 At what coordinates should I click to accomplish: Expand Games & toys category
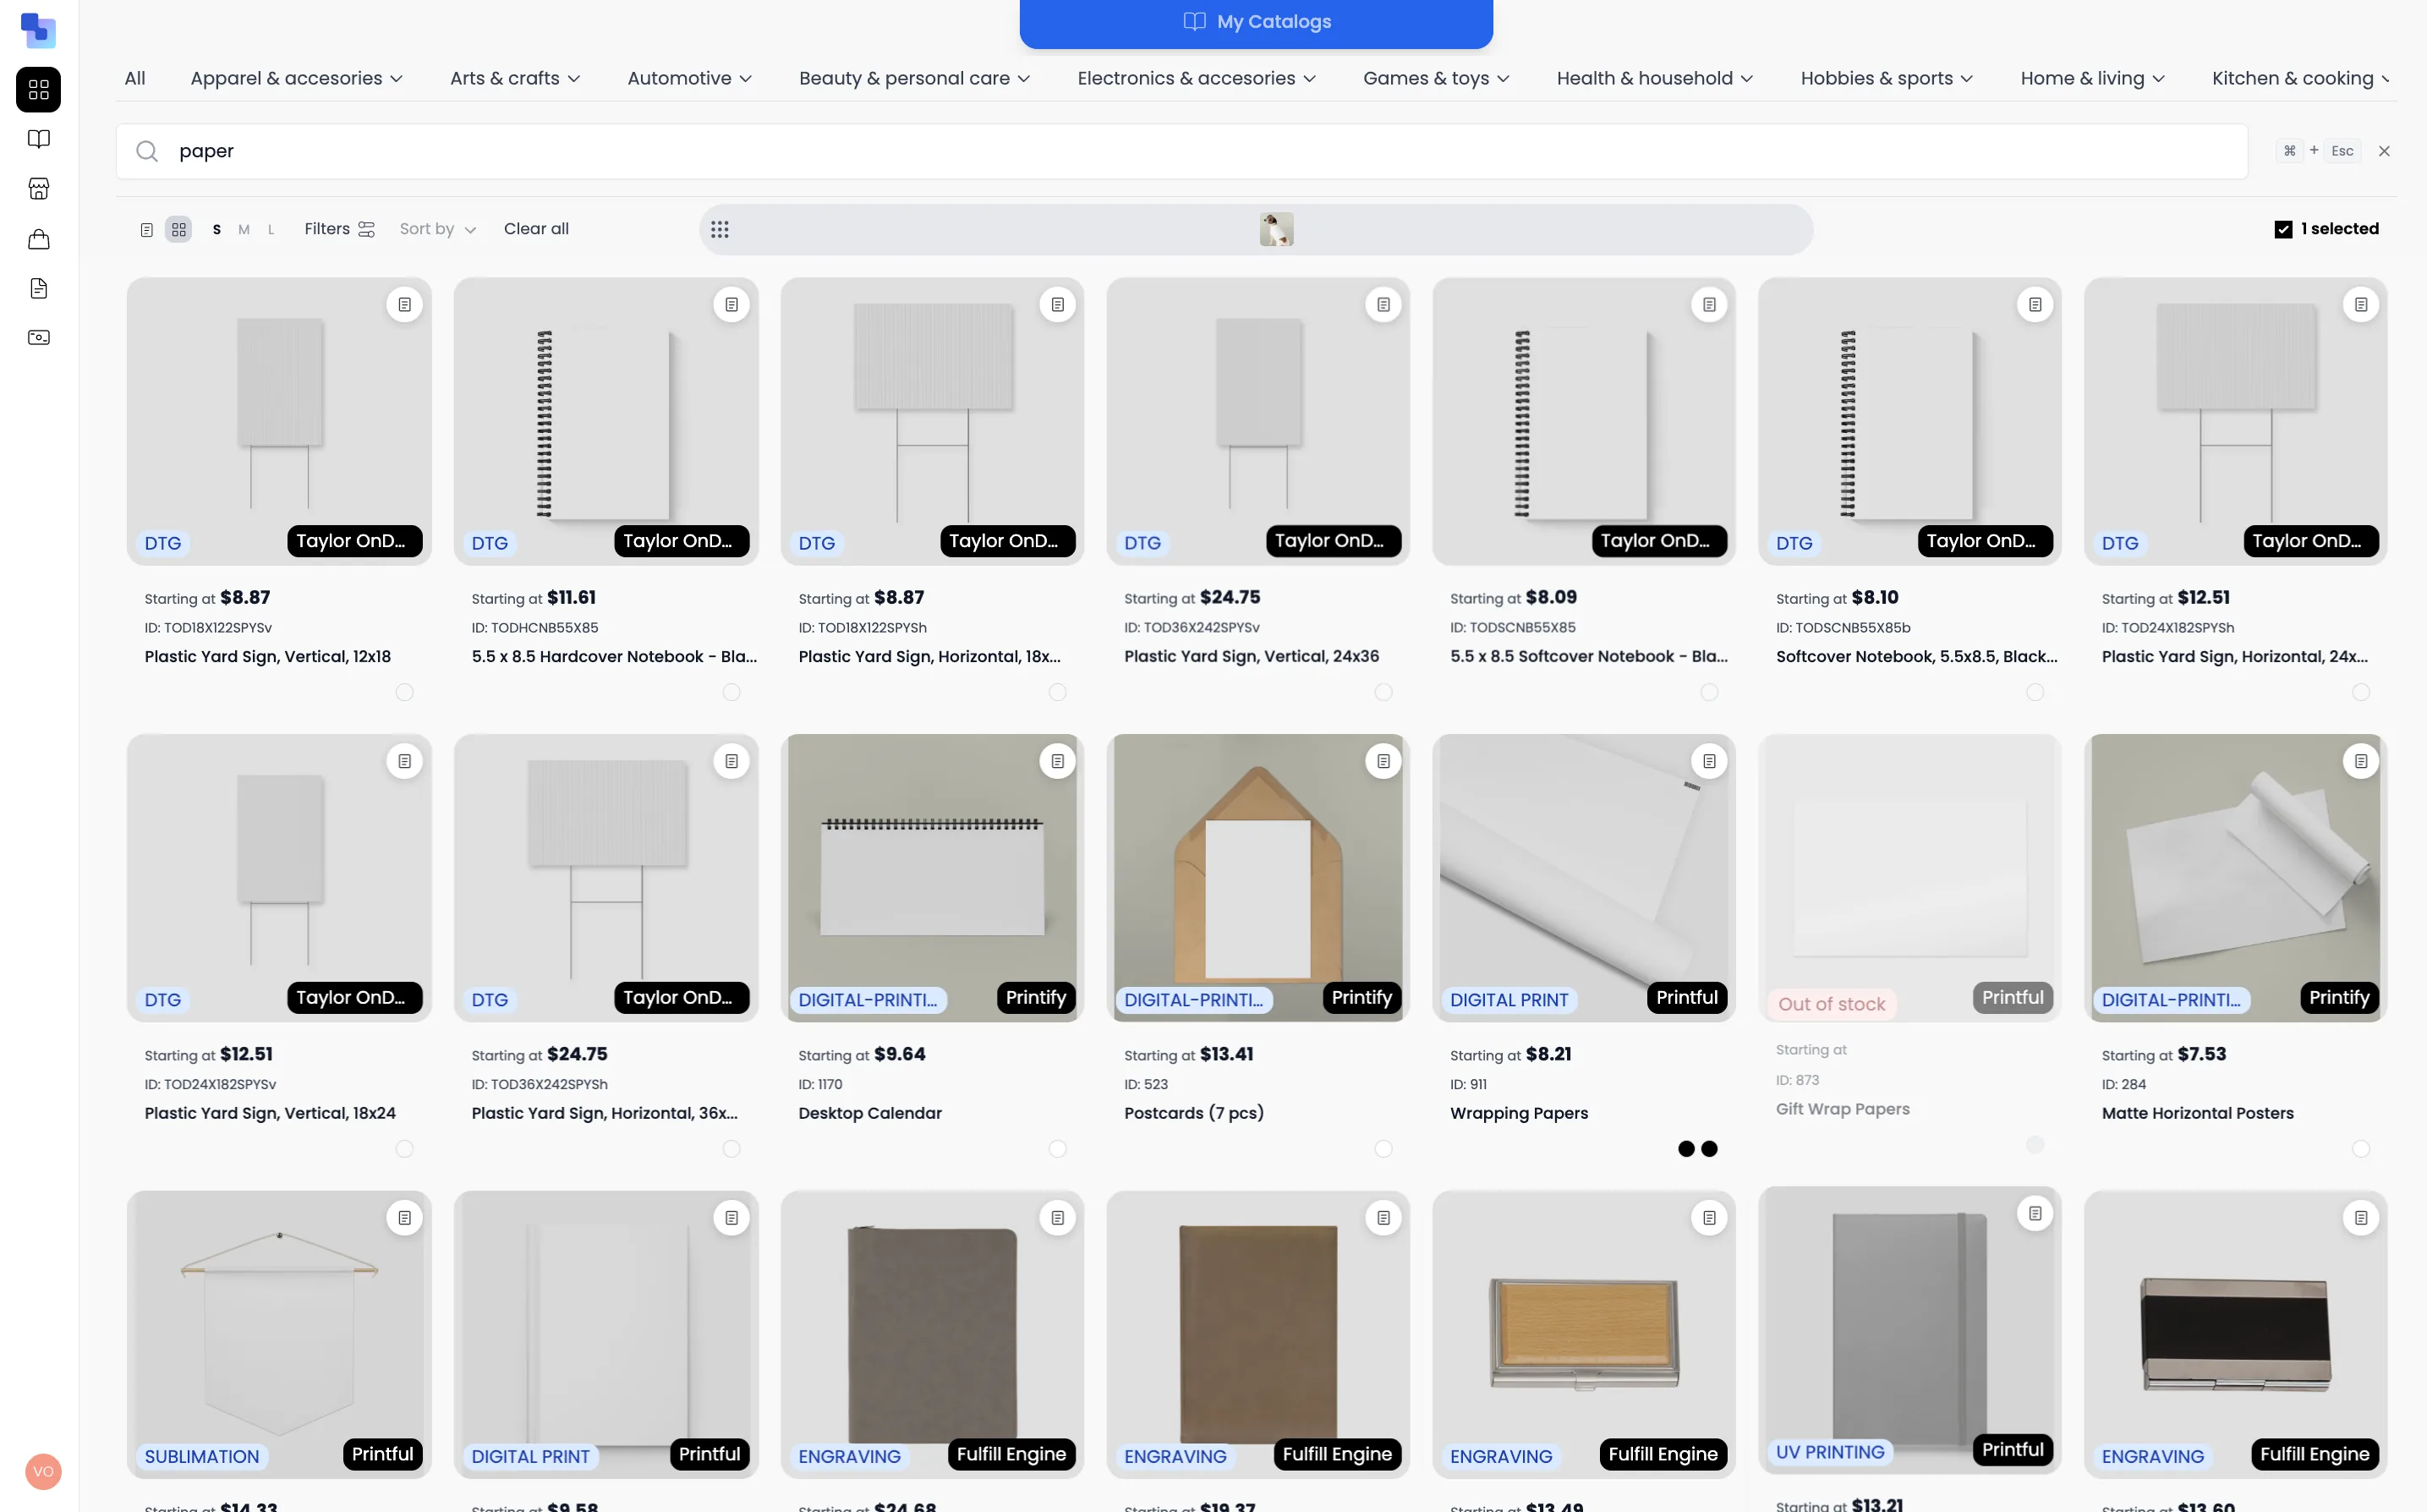point(1436,78)
